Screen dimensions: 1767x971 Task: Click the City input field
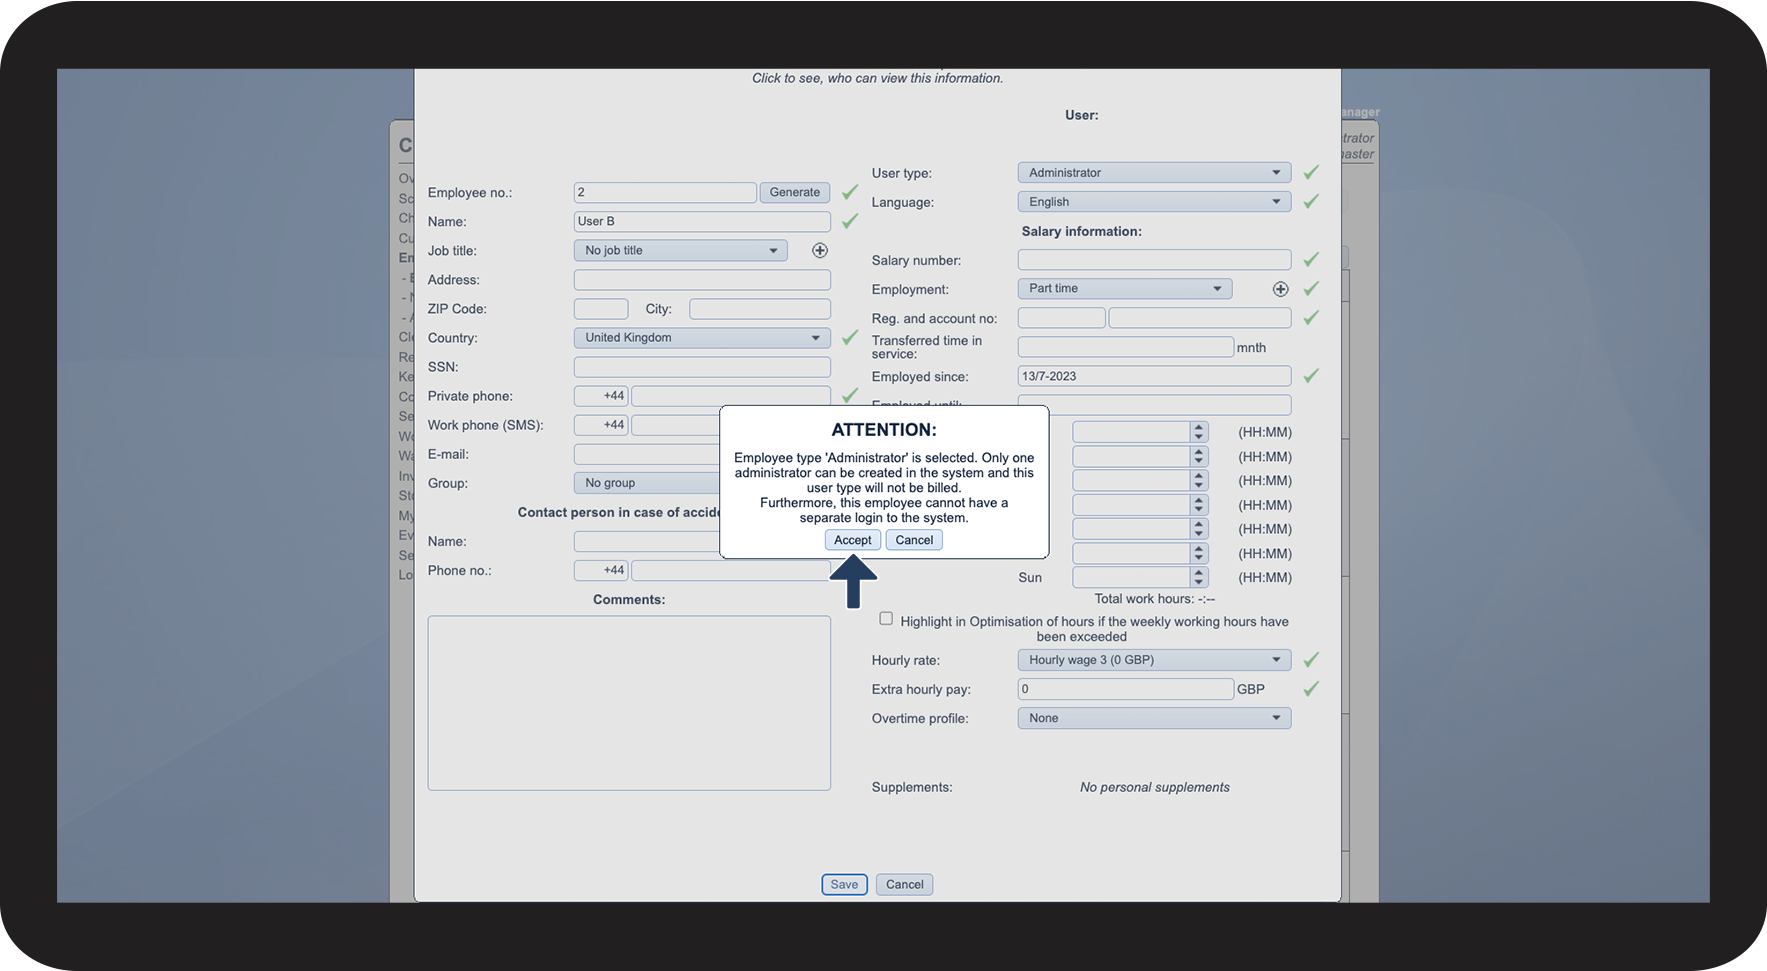(760, 309)
